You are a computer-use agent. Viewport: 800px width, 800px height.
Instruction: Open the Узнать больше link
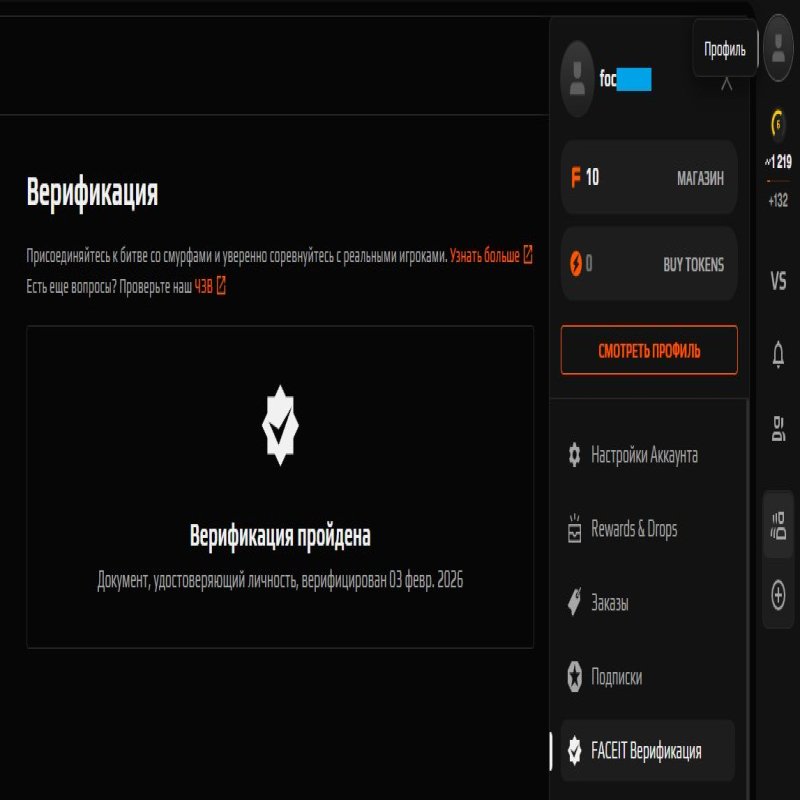point(491,255)
